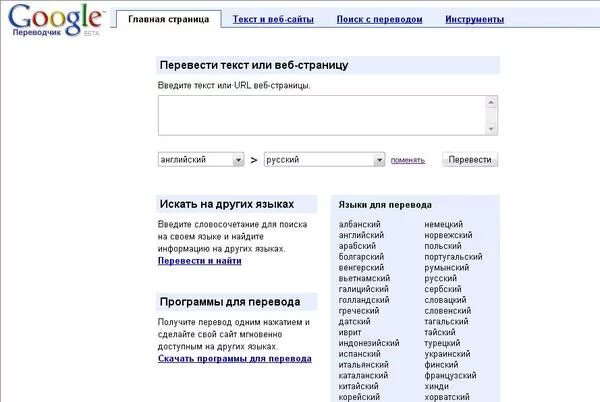Screen dimensions: 600x402
Task: Click словацкий in the language list
Action: point(445,300)
